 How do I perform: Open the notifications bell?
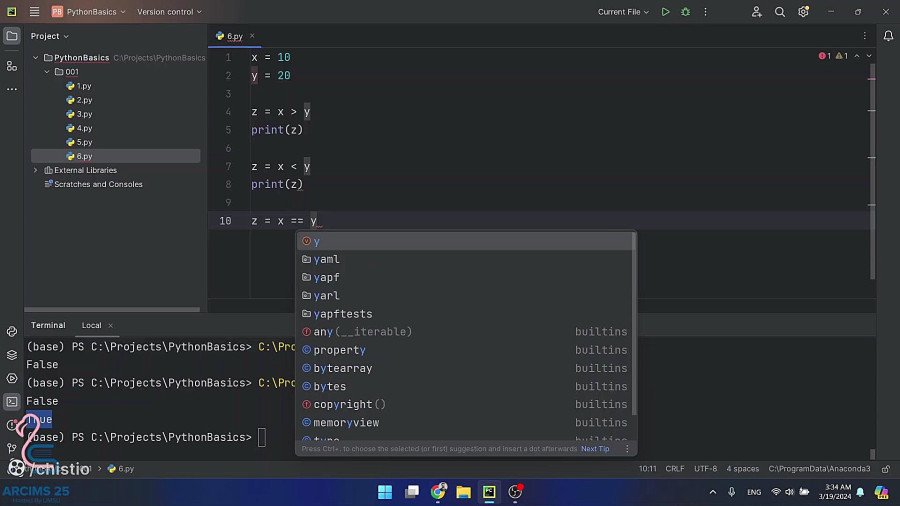point(888,36)
